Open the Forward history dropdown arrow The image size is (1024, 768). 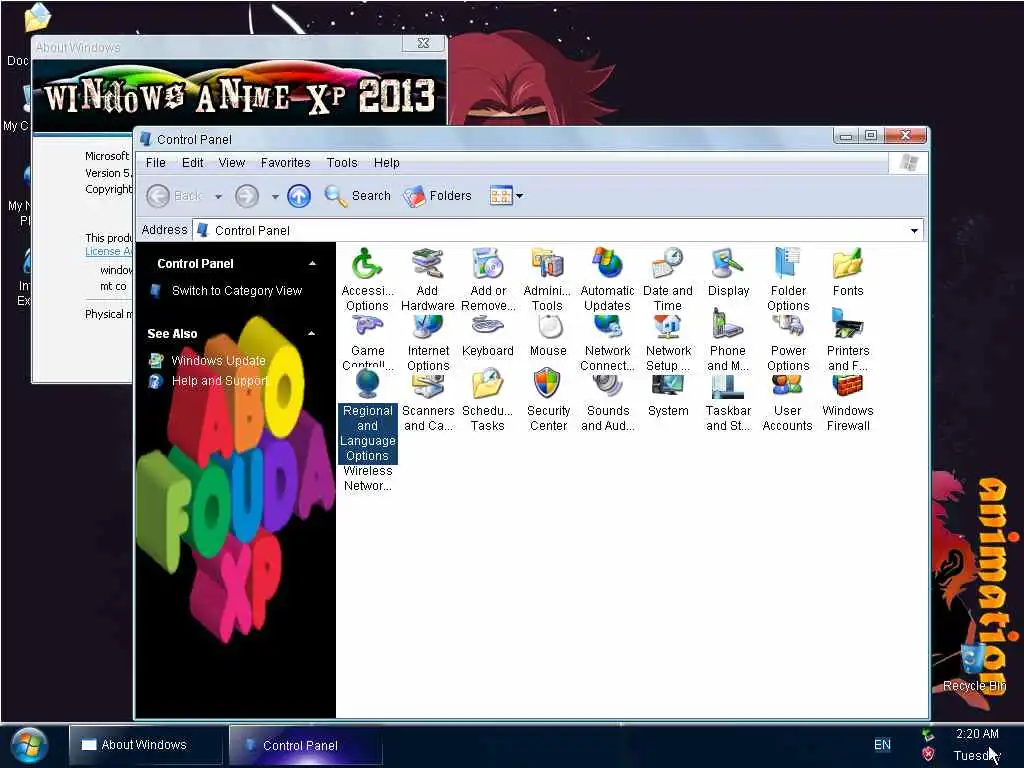[x=275, y=196]
